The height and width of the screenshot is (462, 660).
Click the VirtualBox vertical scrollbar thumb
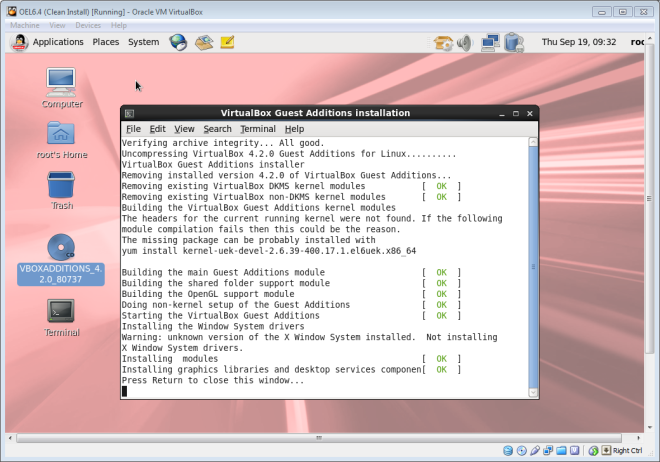click(x=649, y=198)
